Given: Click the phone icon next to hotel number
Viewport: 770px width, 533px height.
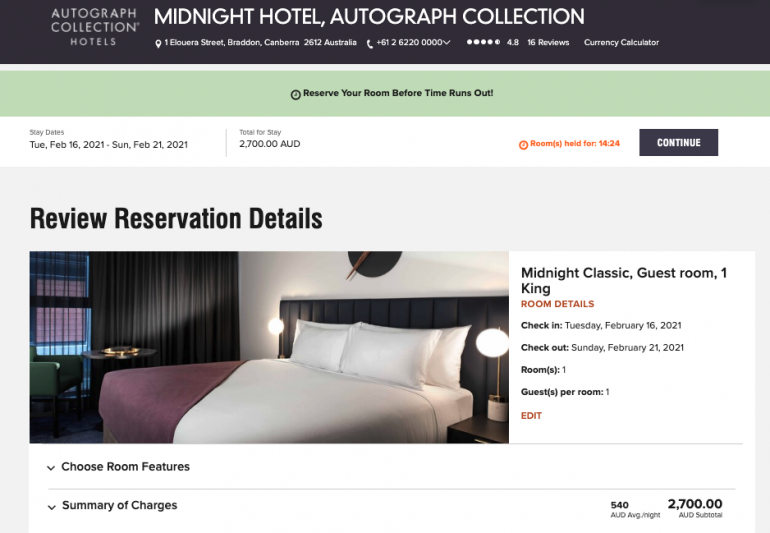Looking at the screenshot, I should (x=370, y=44).
